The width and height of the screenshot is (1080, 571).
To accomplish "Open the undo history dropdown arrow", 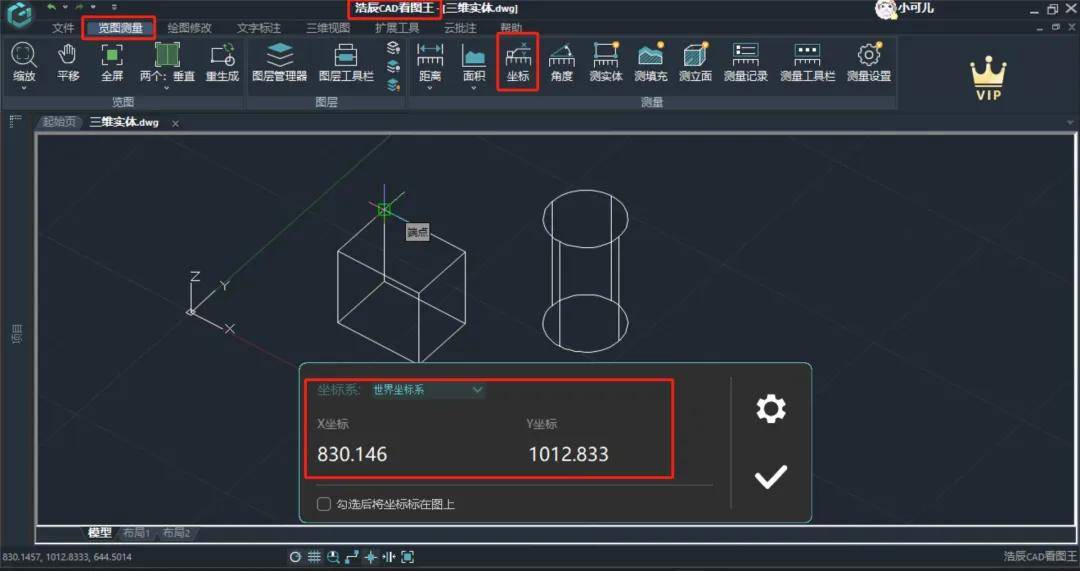I will [65, 7].
